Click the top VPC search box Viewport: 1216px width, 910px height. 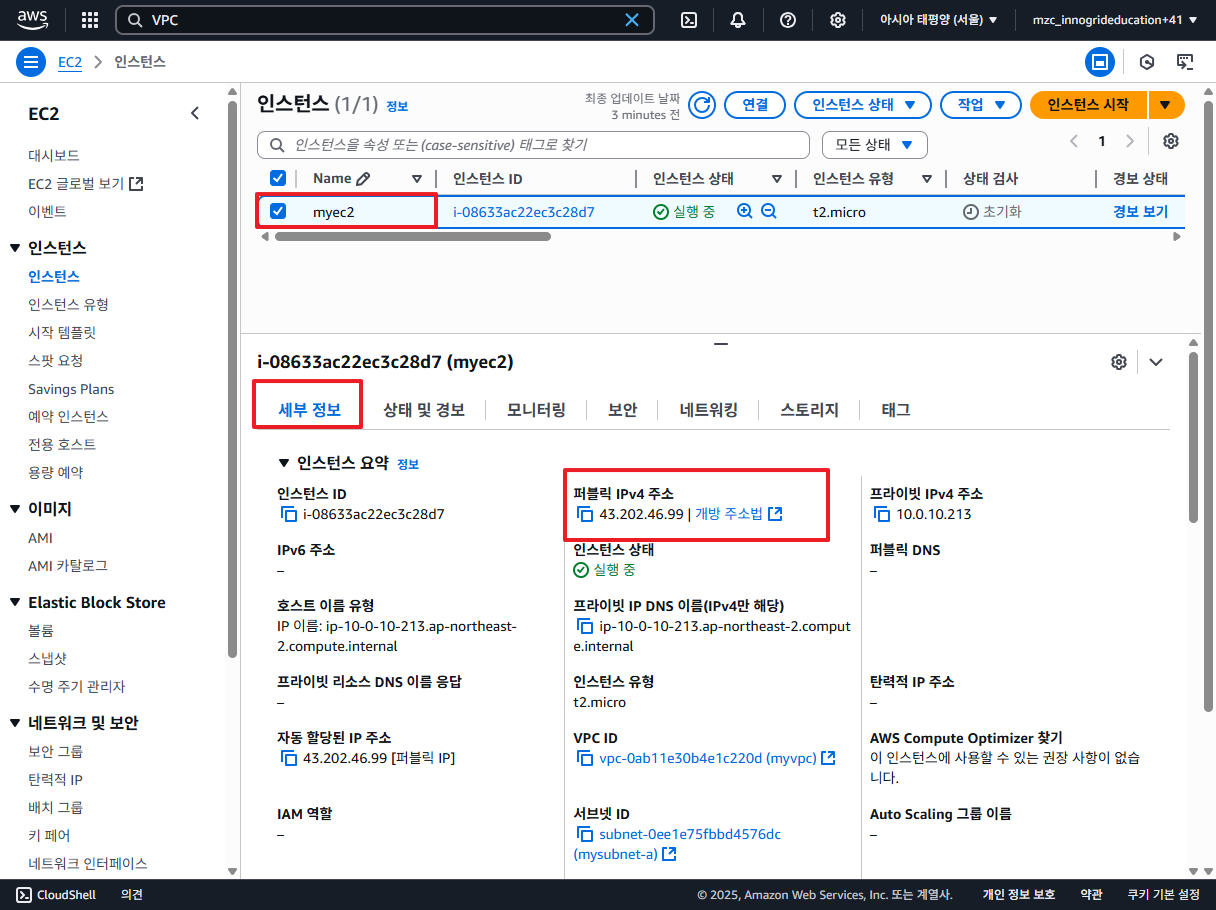pyautogui.click(x=385, y=20)
